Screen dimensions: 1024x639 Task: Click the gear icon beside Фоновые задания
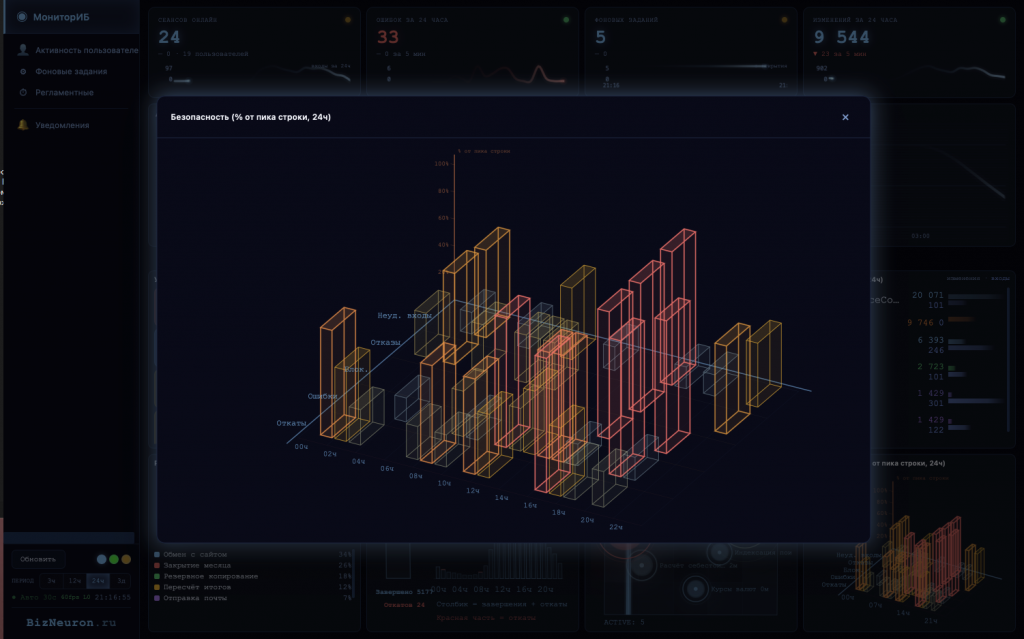[x=23, y=71]
